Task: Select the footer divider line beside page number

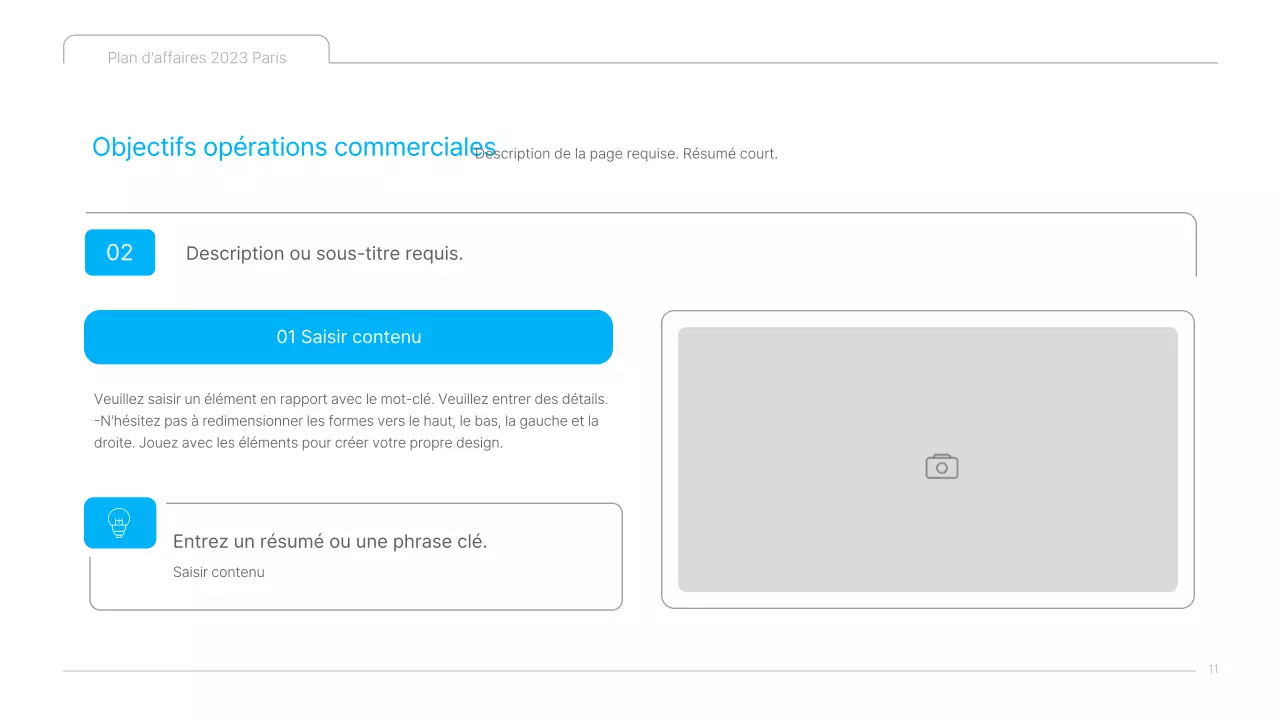Action: coord(628,671)
